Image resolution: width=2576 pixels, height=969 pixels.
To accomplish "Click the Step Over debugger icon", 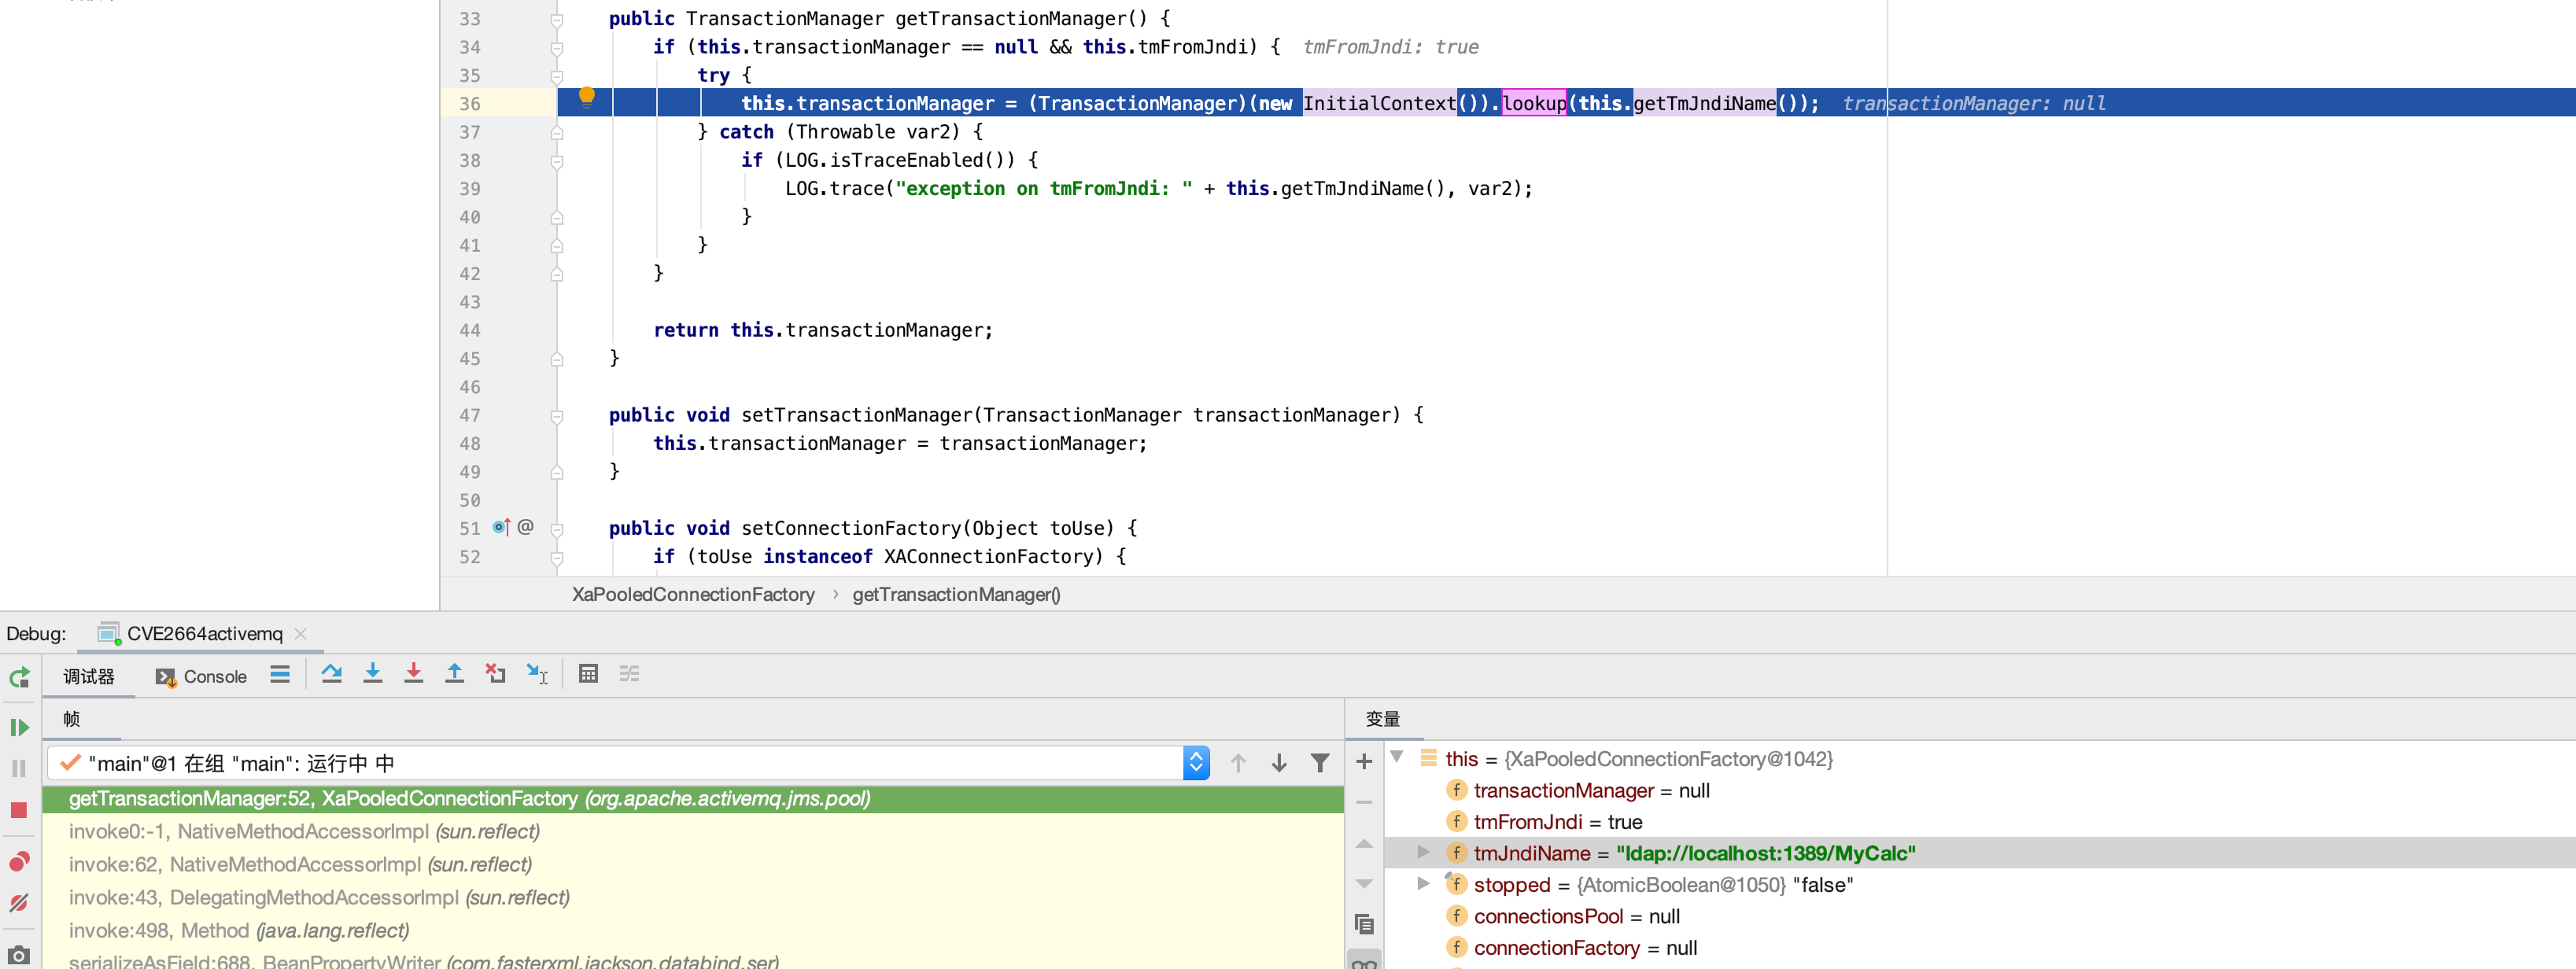I will coord(331,674).
